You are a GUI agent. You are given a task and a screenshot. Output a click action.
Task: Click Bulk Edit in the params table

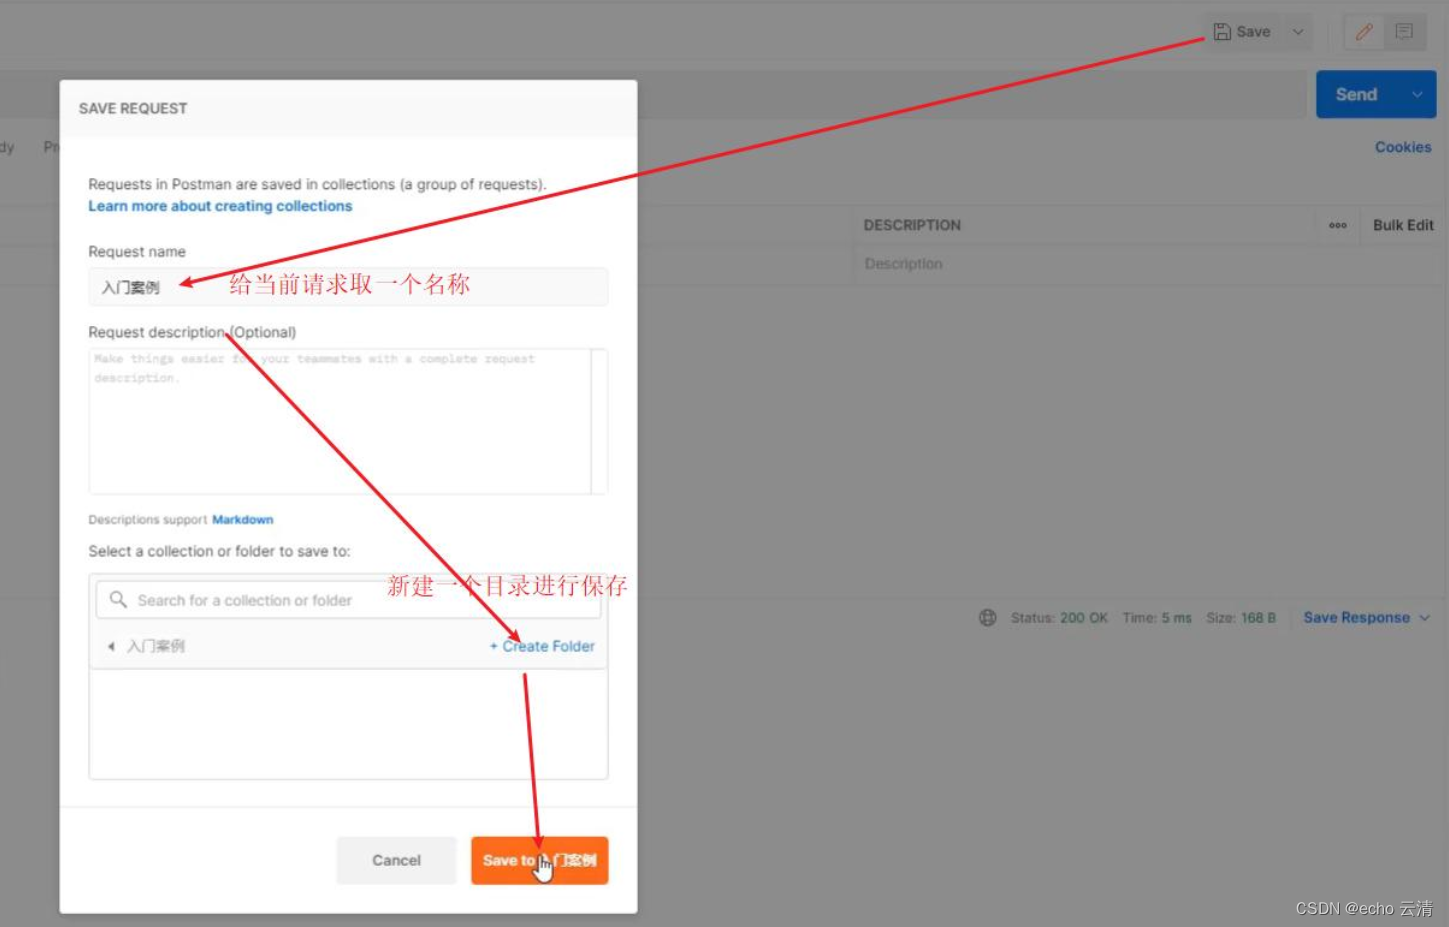(1403, 225)
